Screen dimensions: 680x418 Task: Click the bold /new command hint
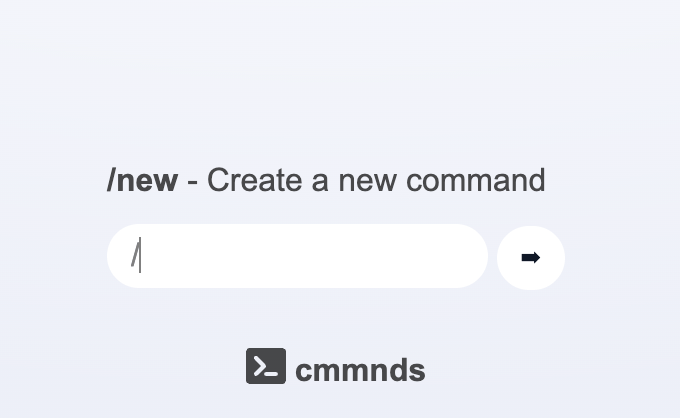(143, 181)
